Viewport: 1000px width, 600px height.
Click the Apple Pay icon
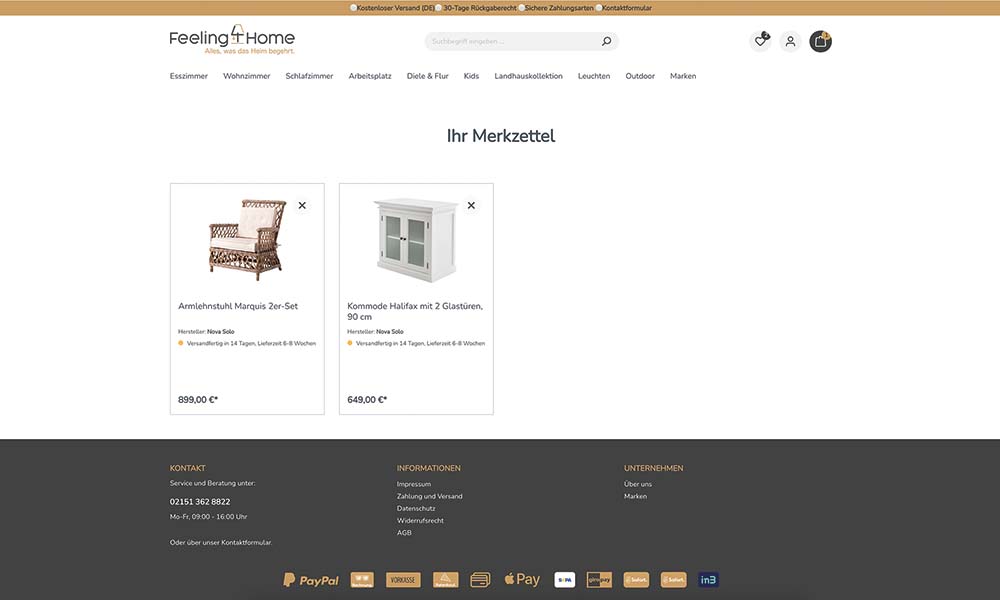pos(522,579)
